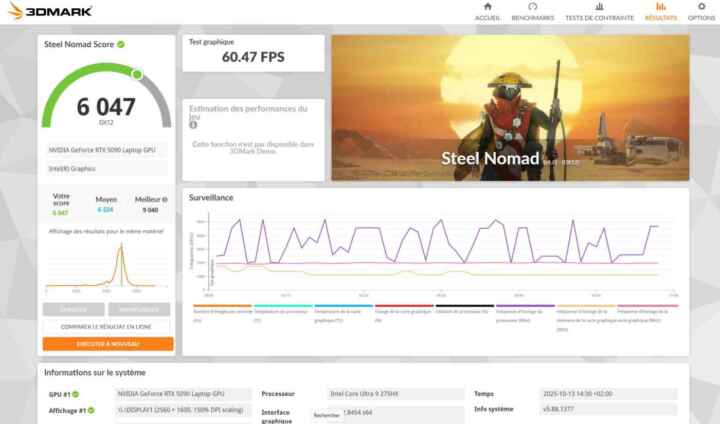720x424 pixels.
Task: Open Options gear icon
Action: [x=701, y=7]
